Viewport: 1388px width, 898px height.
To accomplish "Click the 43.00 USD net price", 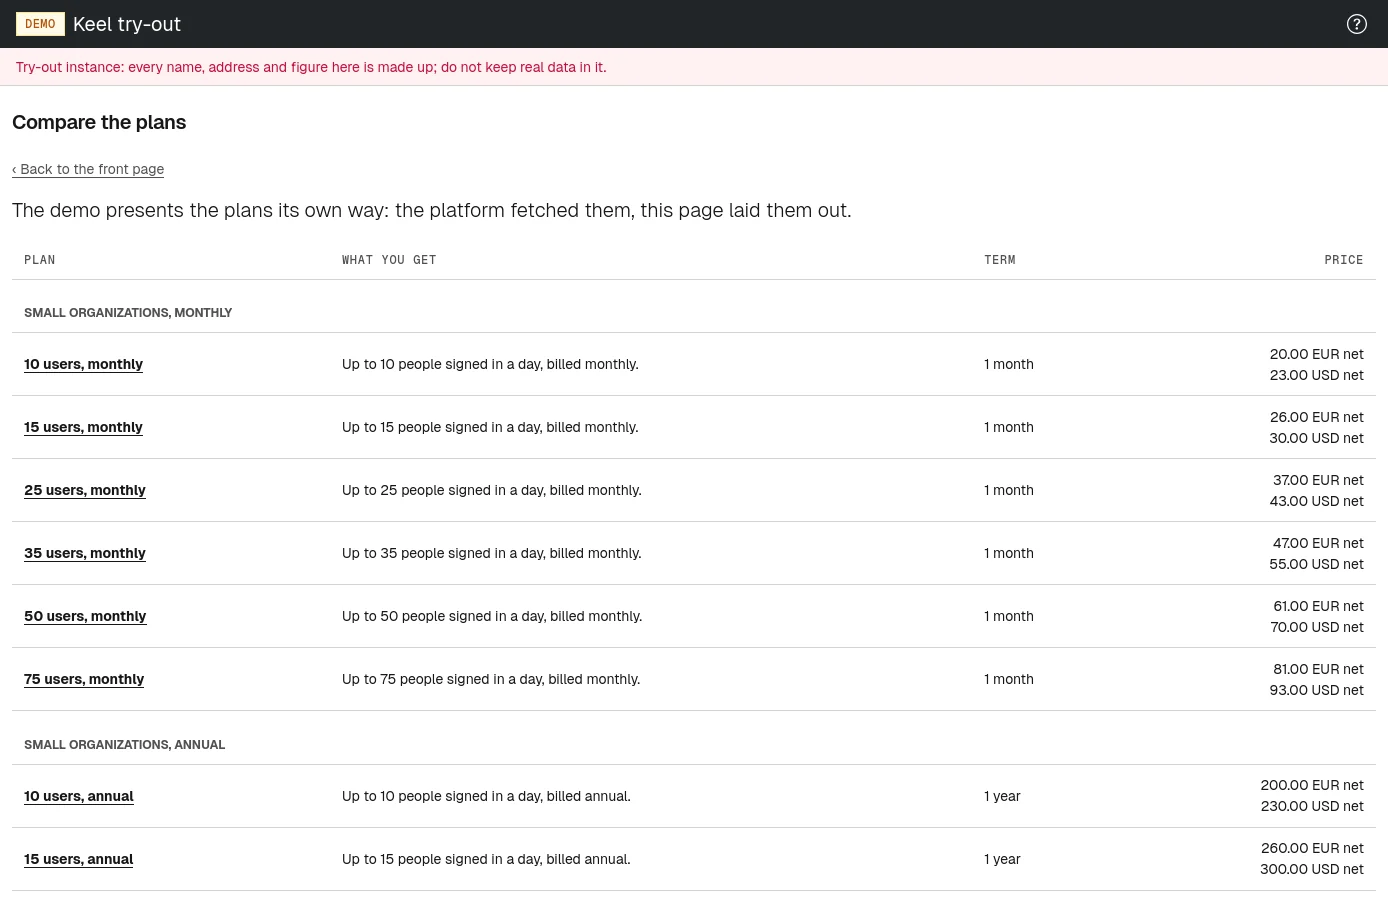I will coord(1317,501).
